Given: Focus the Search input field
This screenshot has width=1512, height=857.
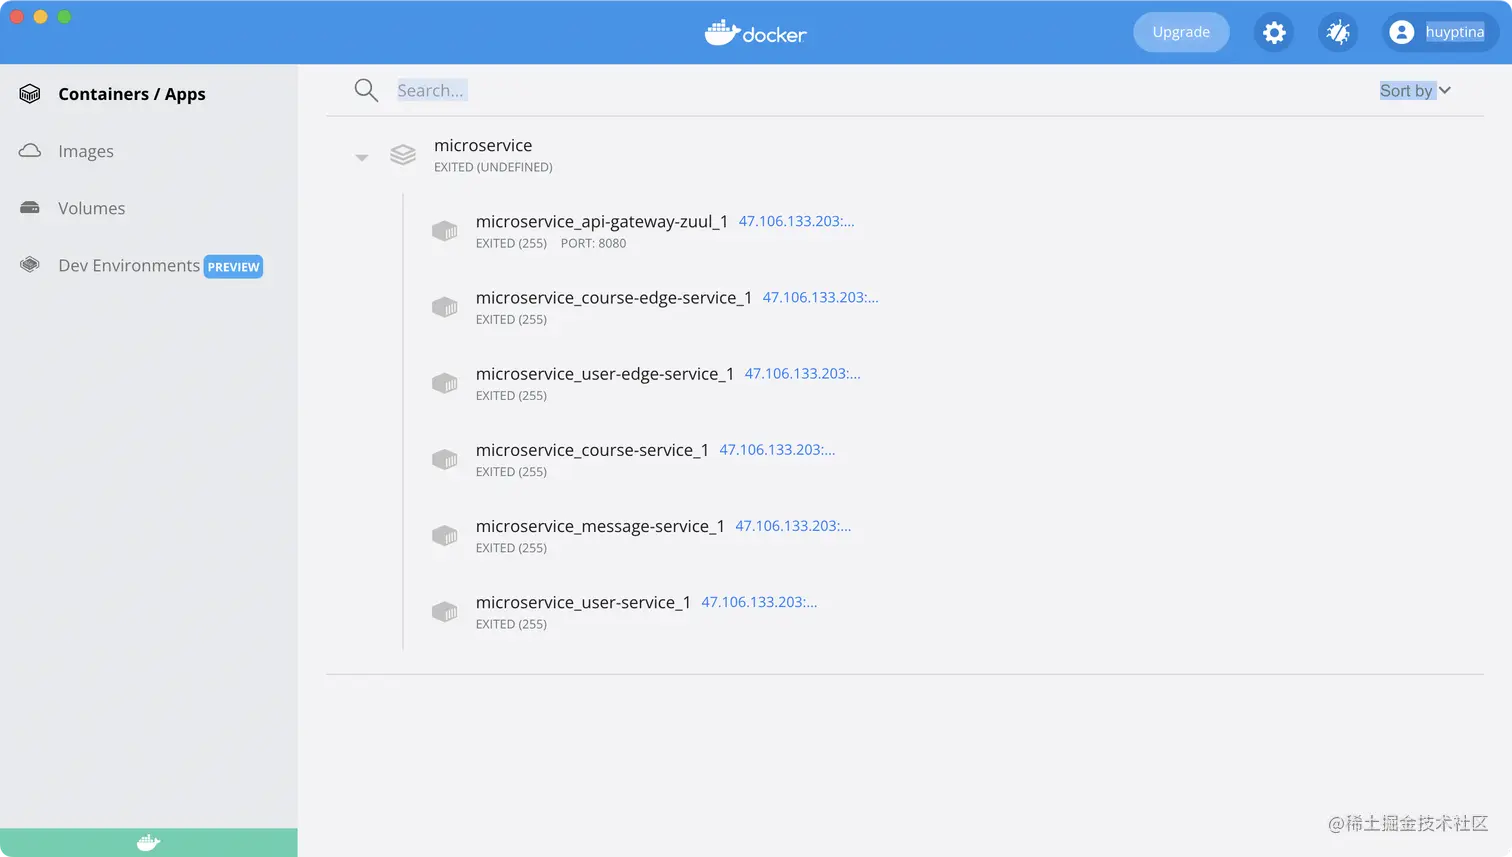Looking at the screenshot, I should click(432, 90).
